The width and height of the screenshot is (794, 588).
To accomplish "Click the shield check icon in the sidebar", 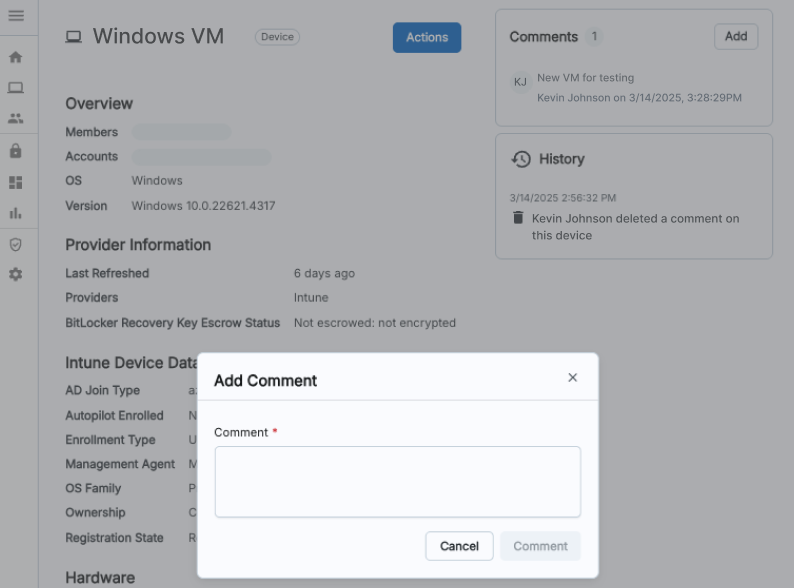I will click(16, 244).
